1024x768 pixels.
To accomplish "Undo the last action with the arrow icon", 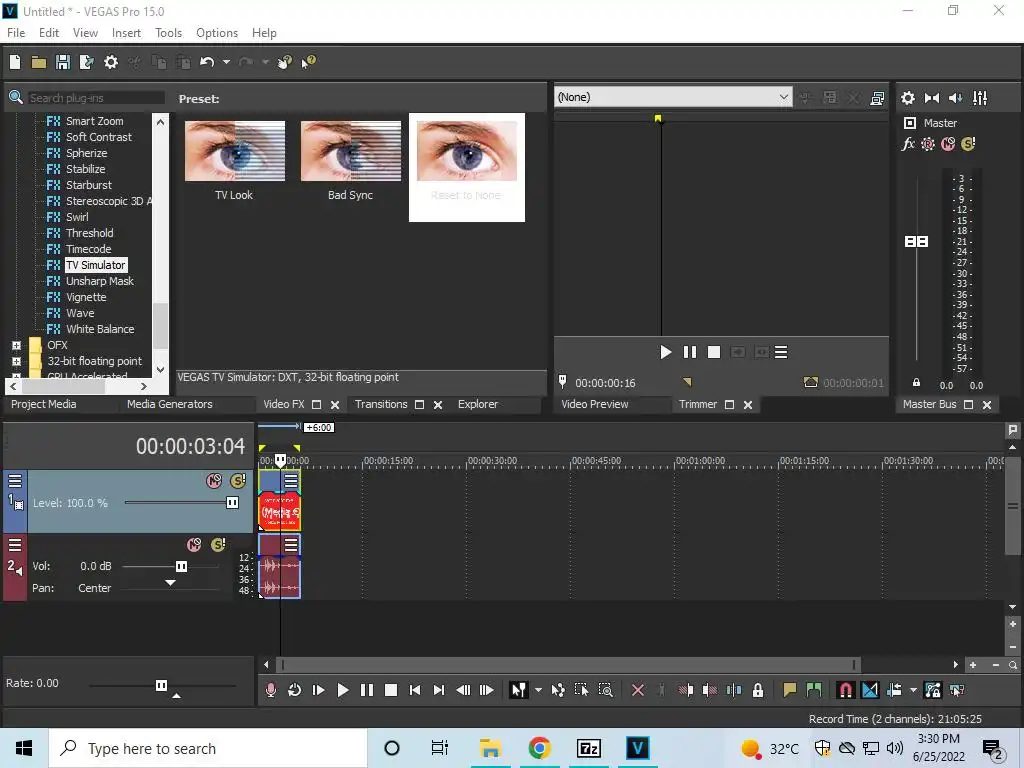I will pos(207,62).
